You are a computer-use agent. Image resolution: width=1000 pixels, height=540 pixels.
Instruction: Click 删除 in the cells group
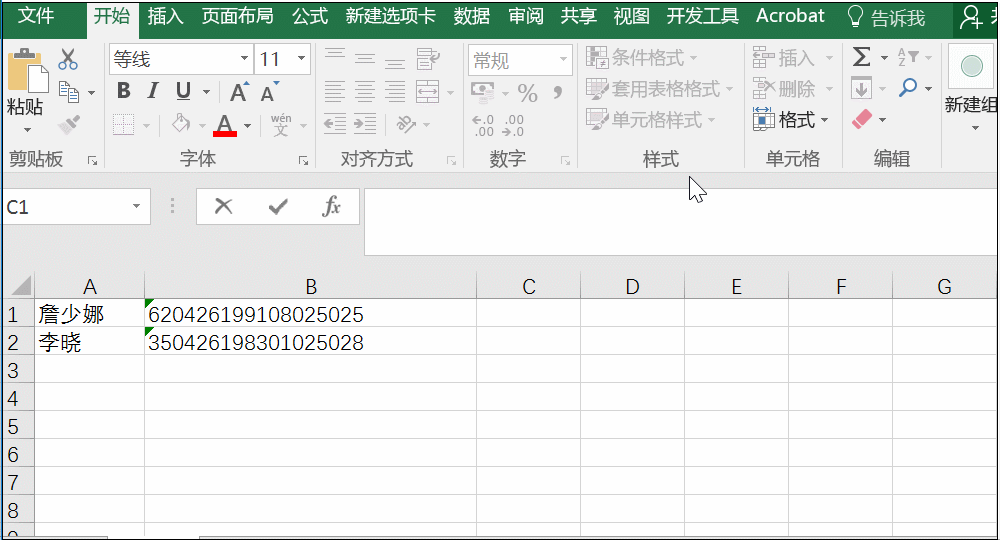tap(784, 89)
